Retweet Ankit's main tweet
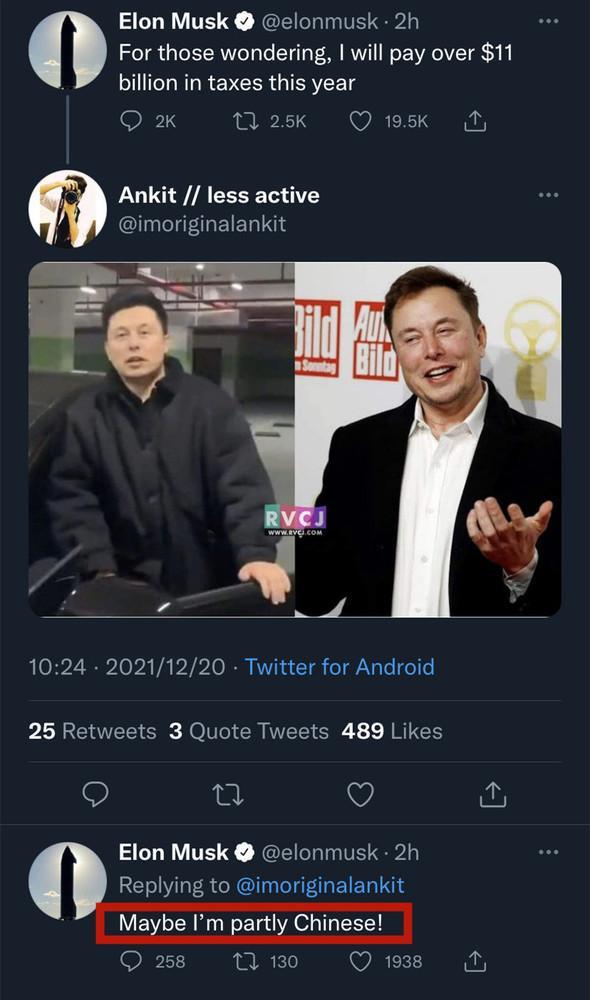590x1000 pixels. [x=228, y=795]
